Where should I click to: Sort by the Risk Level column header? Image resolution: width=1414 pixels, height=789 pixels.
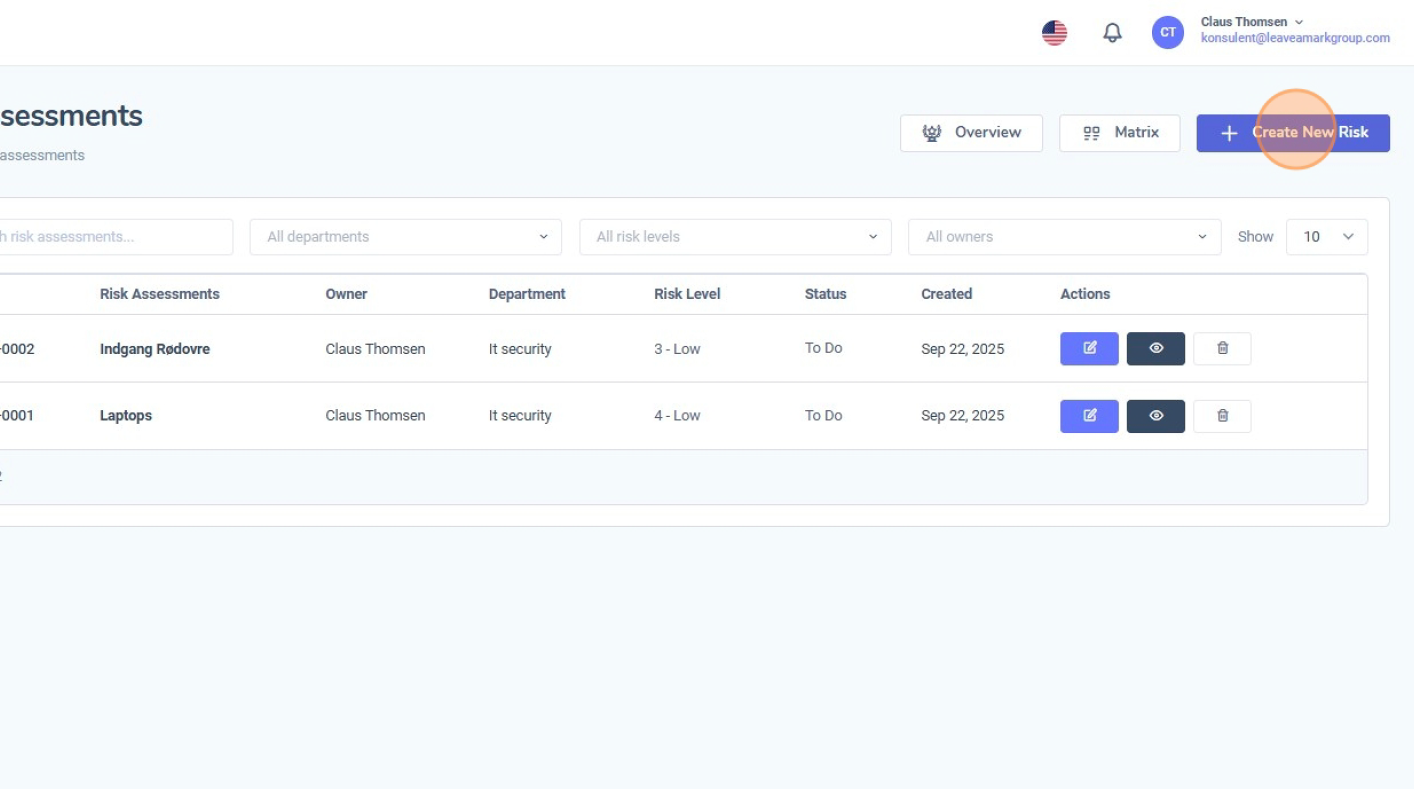[687, 294]
